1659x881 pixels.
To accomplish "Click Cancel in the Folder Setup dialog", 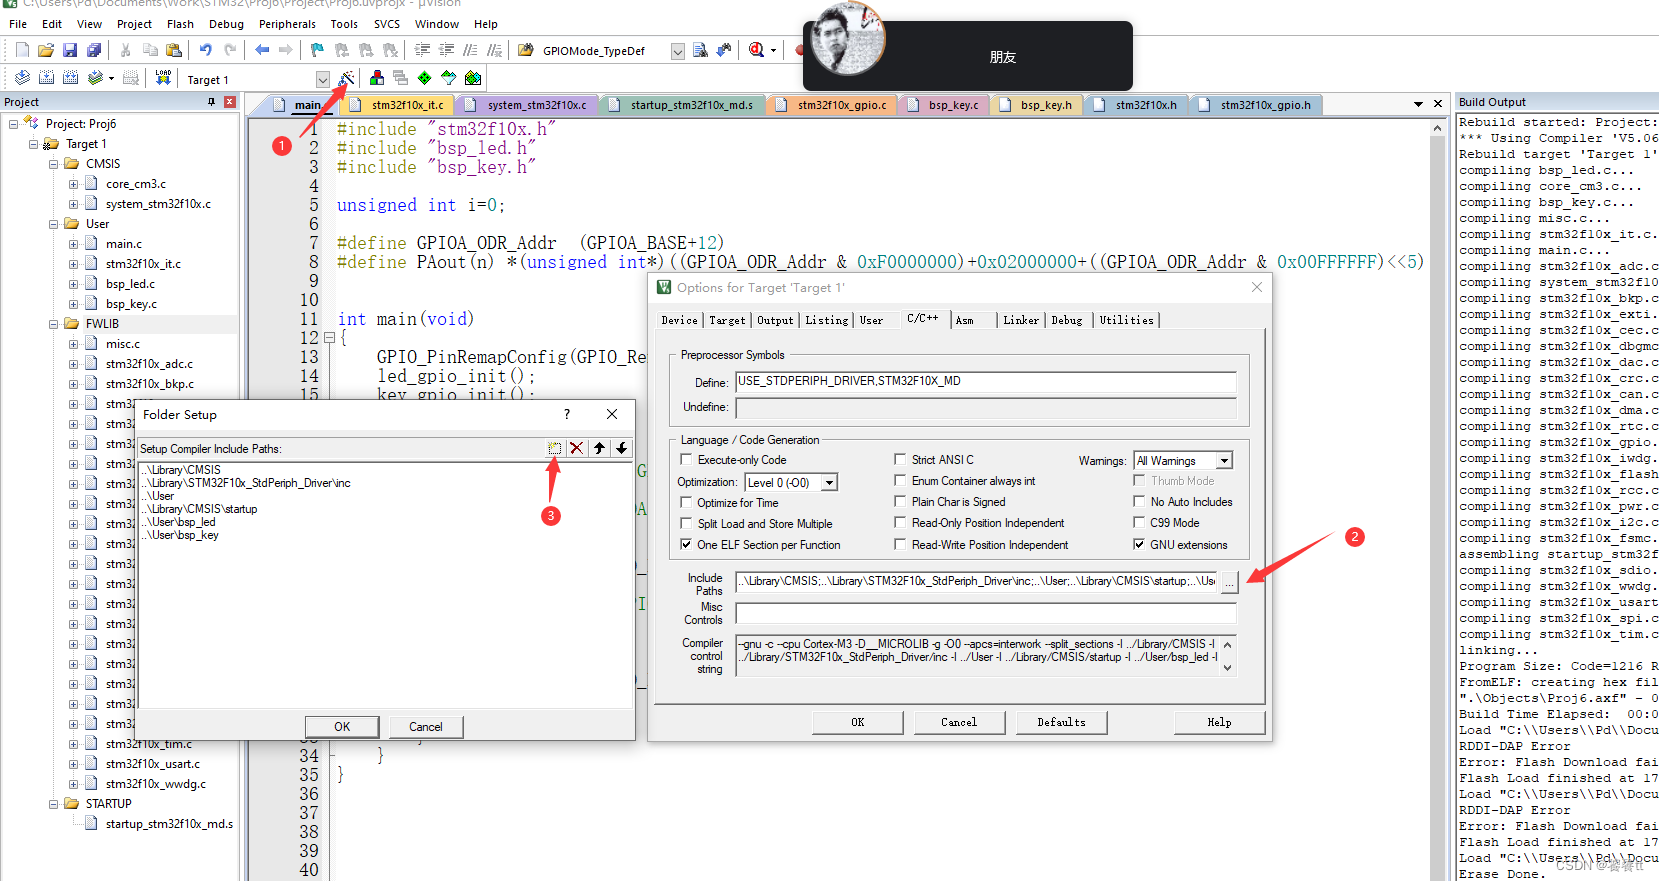I will pyautogui.click(x=426, y=727).
